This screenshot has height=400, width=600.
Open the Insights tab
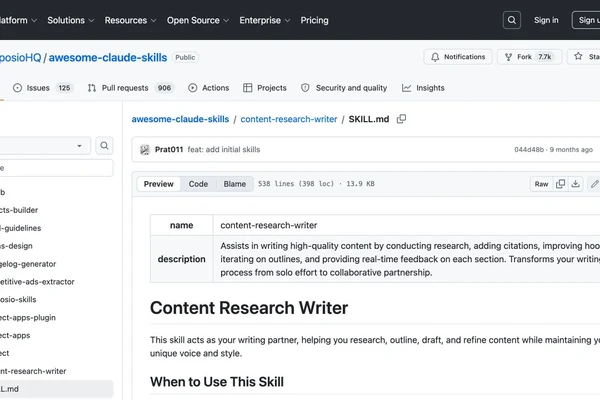[423, 88]
